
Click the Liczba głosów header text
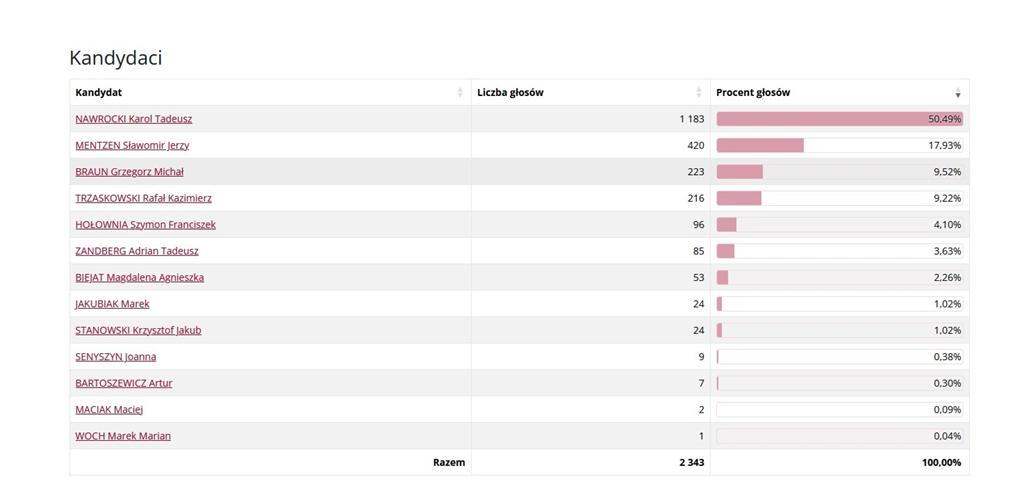pyautogui.click(x=510, y=93)
